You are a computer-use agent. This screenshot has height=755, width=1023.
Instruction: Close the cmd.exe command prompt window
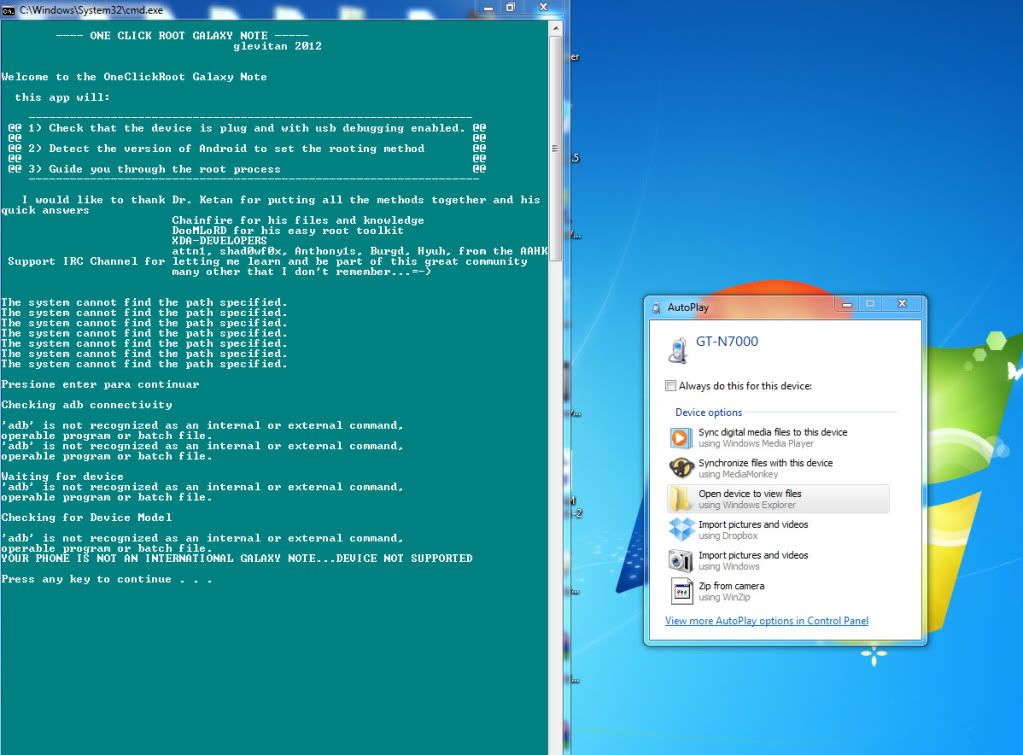(x=545, y=8)
